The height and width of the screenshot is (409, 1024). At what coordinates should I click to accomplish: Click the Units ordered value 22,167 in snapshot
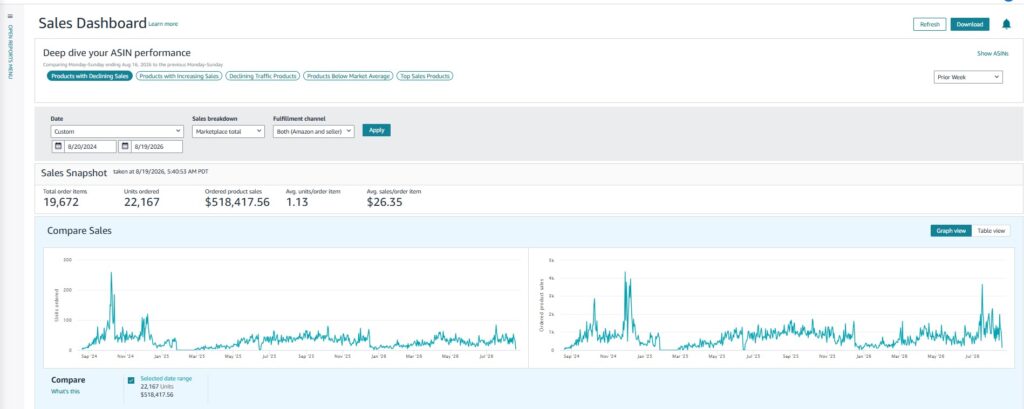[x=142, y=203]
